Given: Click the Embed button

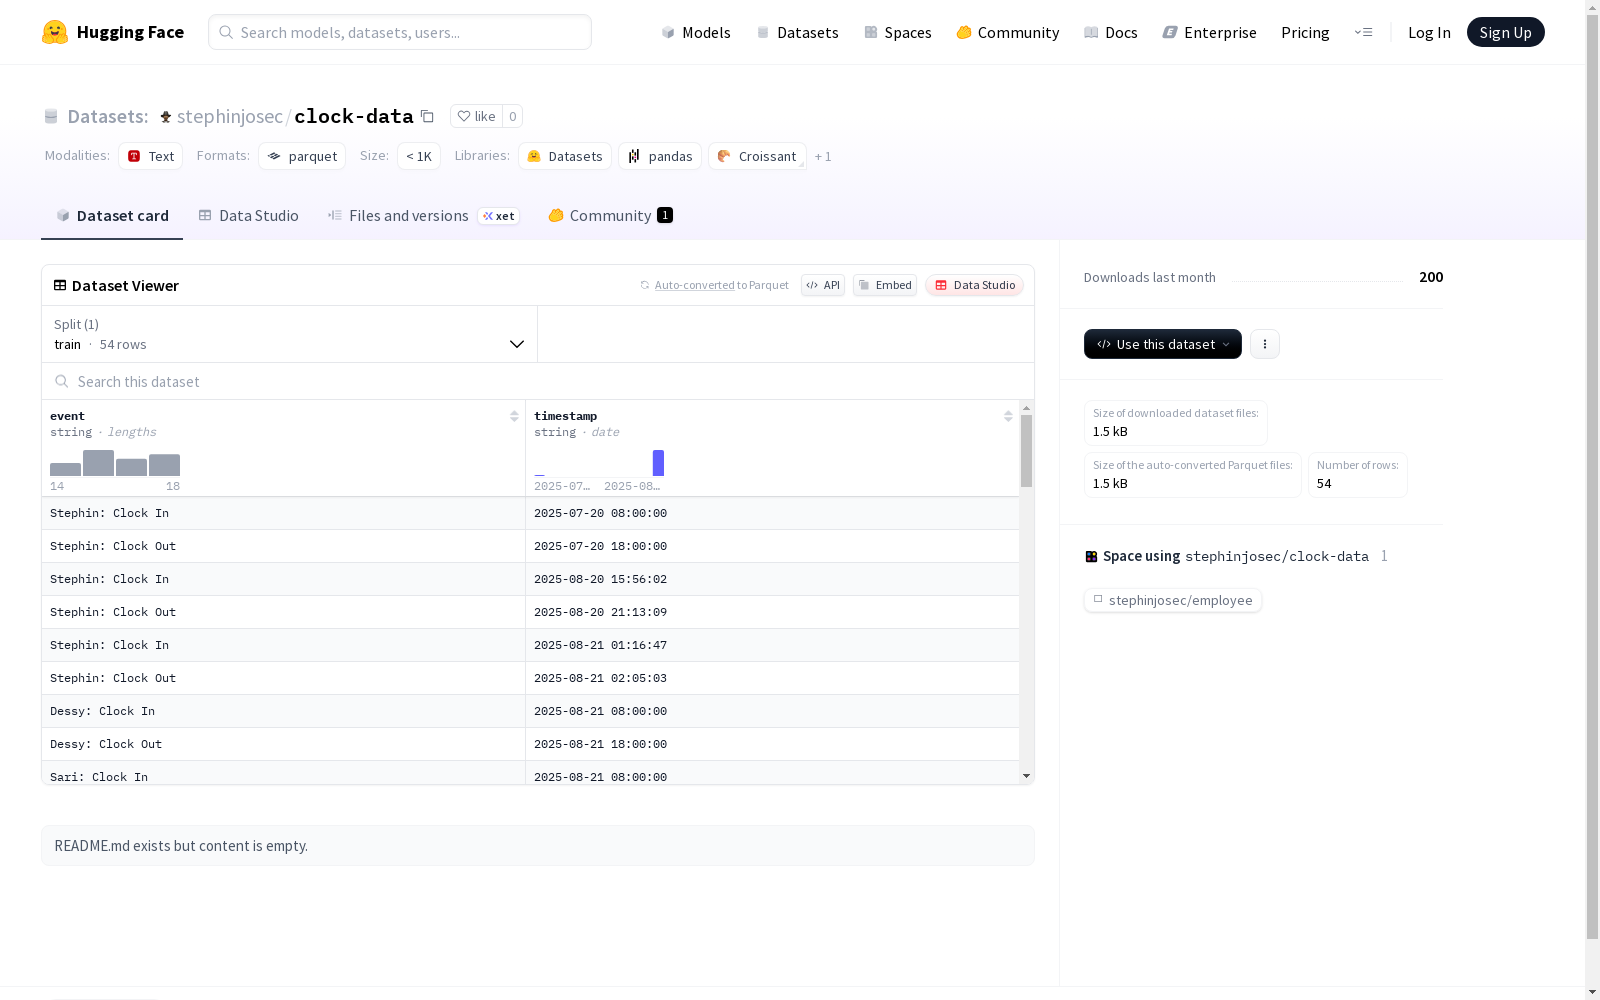Looking at the screenshot, I should coord(885,285).
